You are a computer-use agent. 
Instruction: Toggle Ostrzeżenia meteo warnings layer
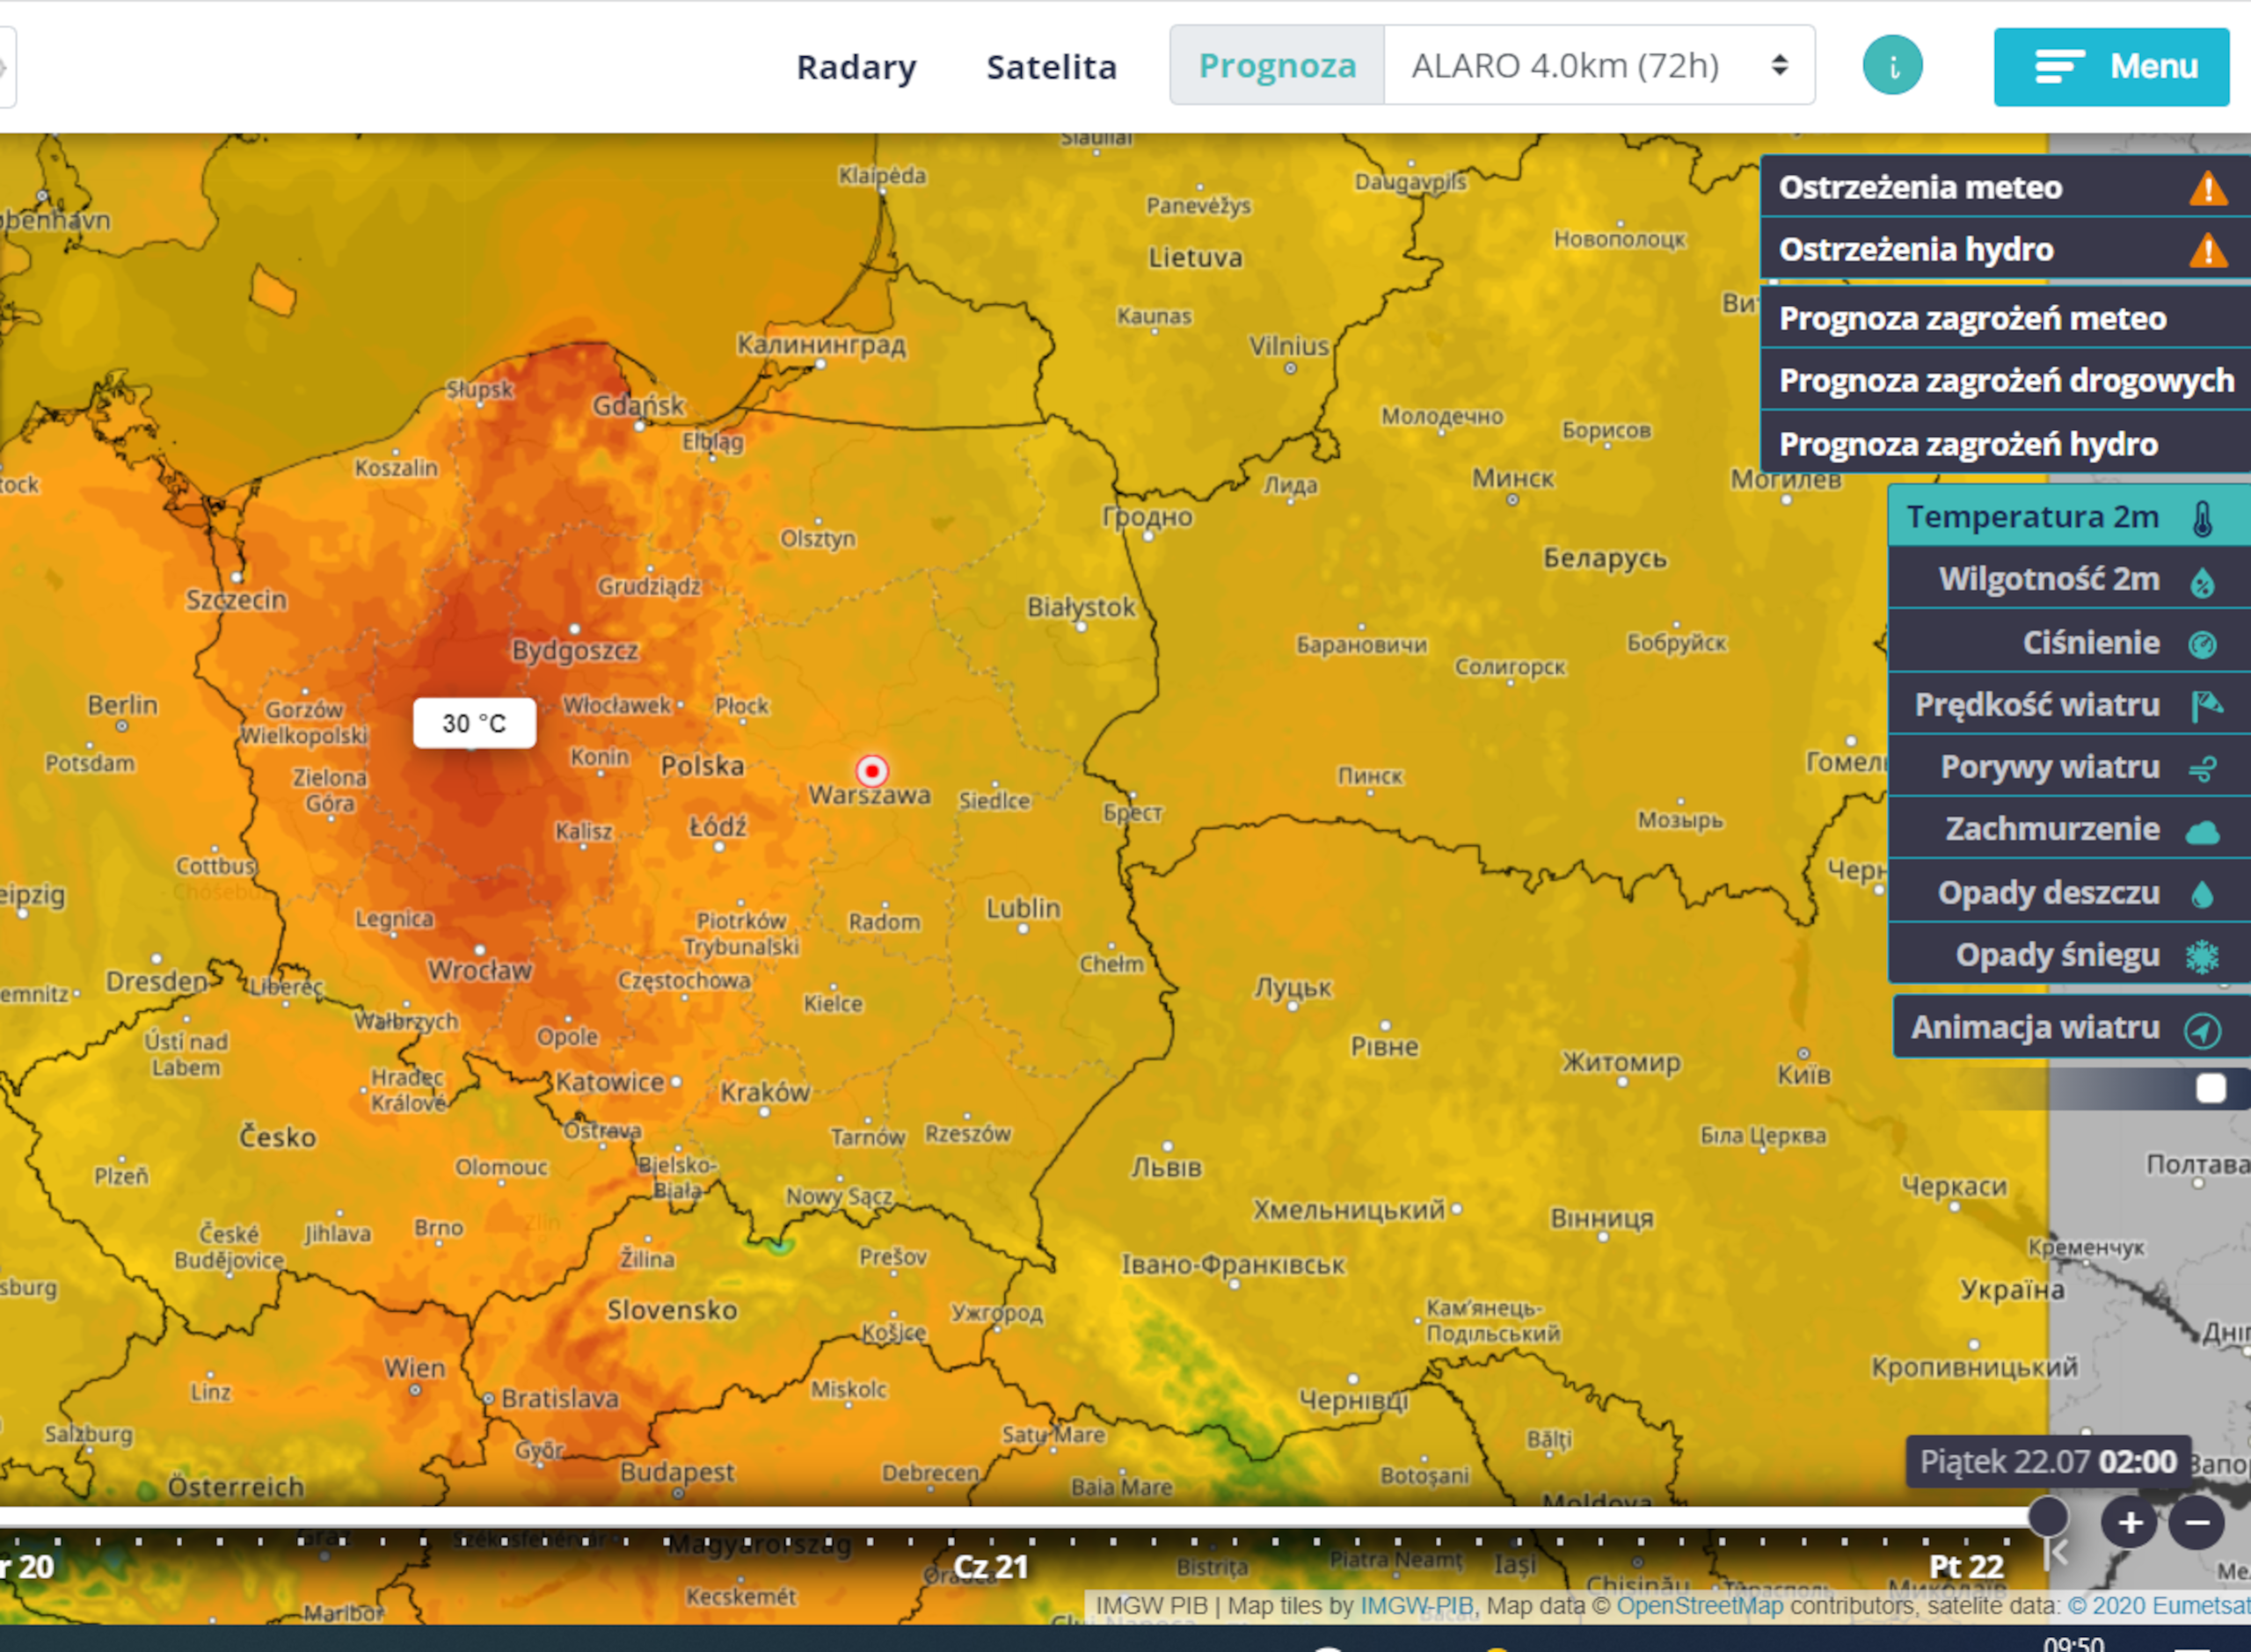tap(2005, 187)
